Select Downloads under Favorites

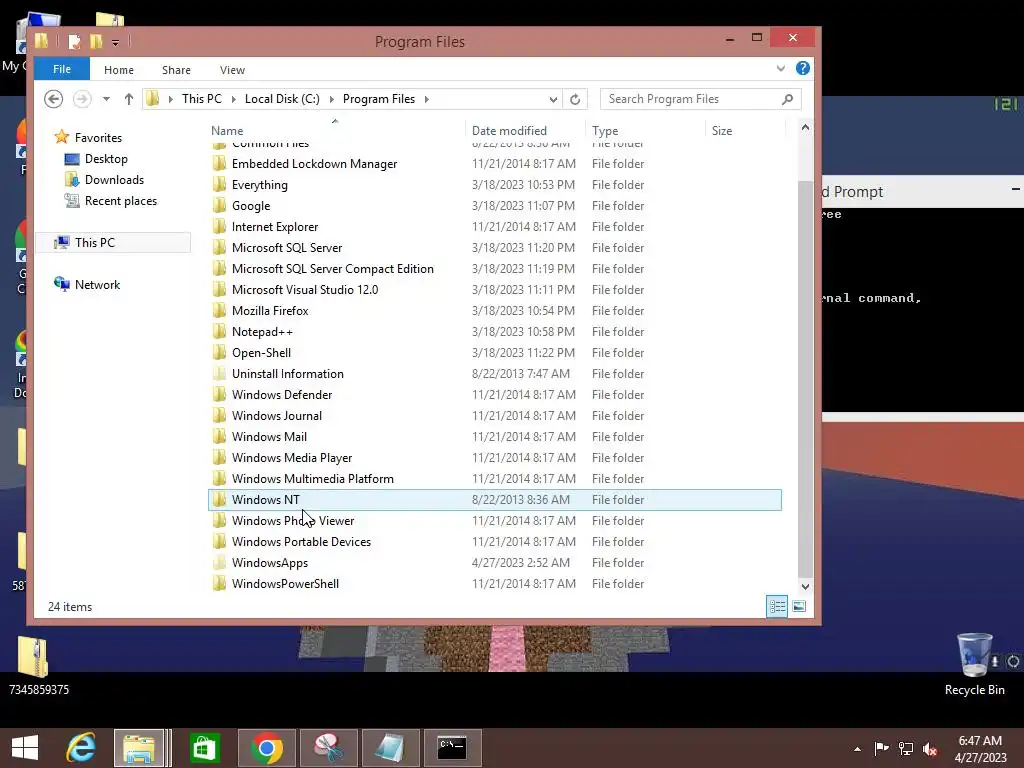coord(114,180)
